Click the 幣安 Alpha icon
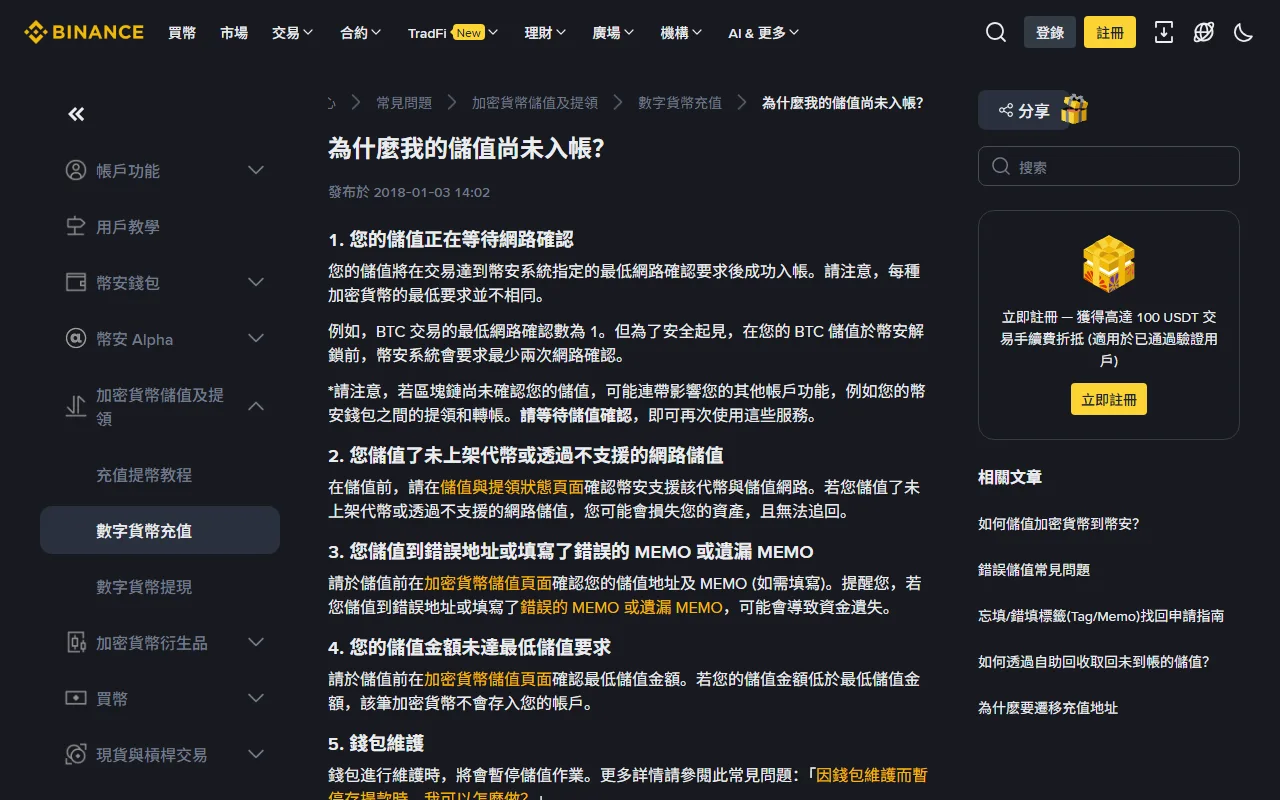 [x=76, y=338]
